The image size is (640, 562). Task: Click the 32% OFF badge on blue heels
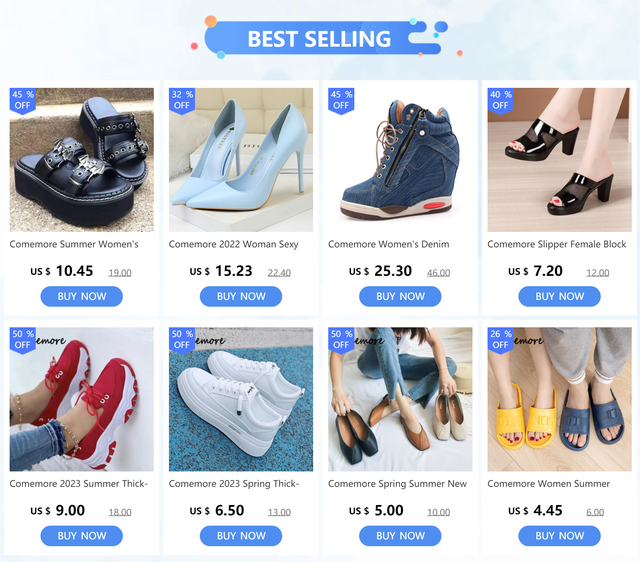coord(182,100)
